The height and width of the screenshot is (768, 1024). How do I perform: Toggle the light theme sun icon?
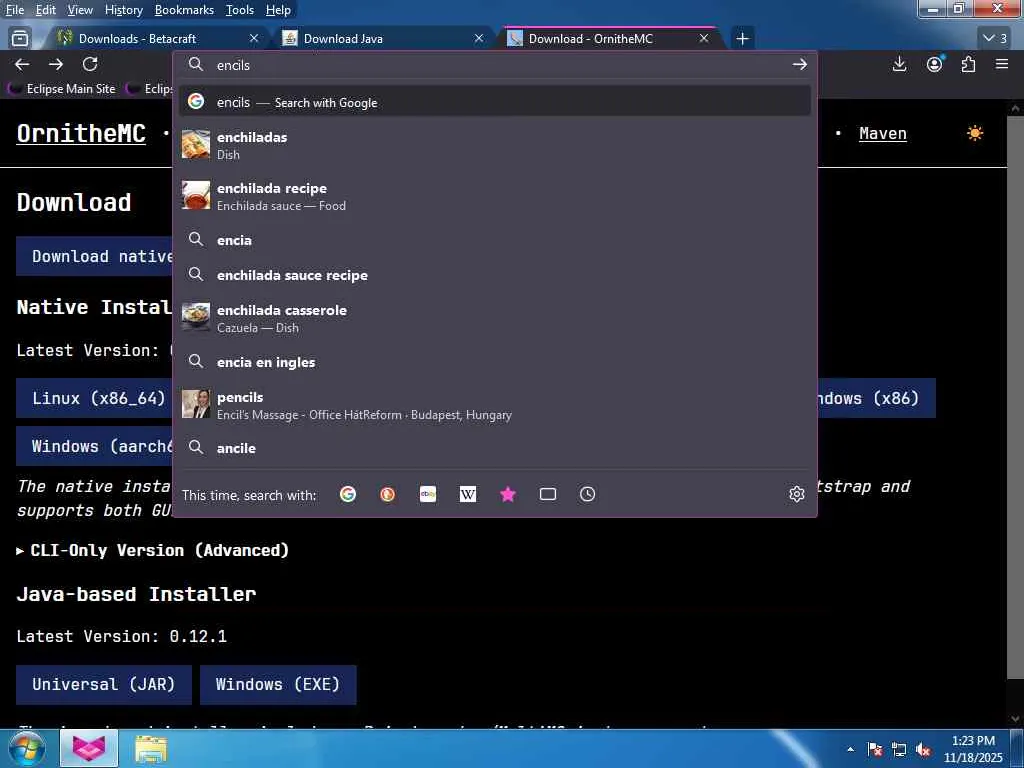pyautogui.click(x=975, y=133)
